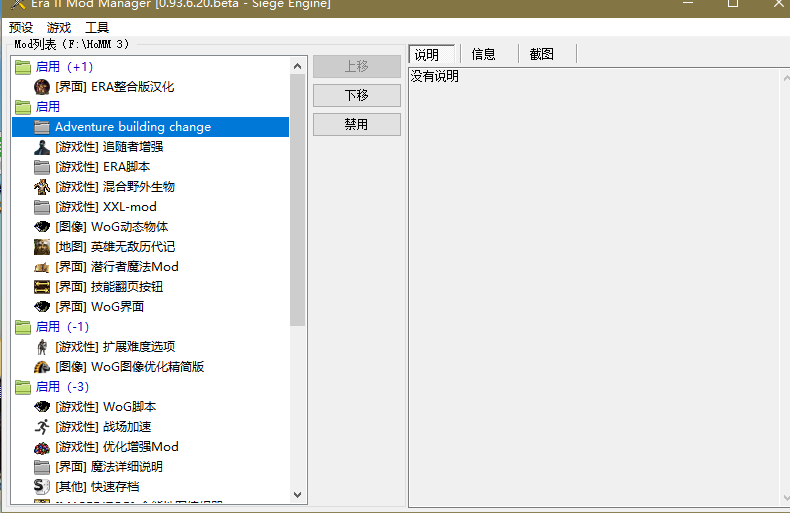The image size is (790, 513).
Task: Click the 下移 move down button
Action: [357, 95]
